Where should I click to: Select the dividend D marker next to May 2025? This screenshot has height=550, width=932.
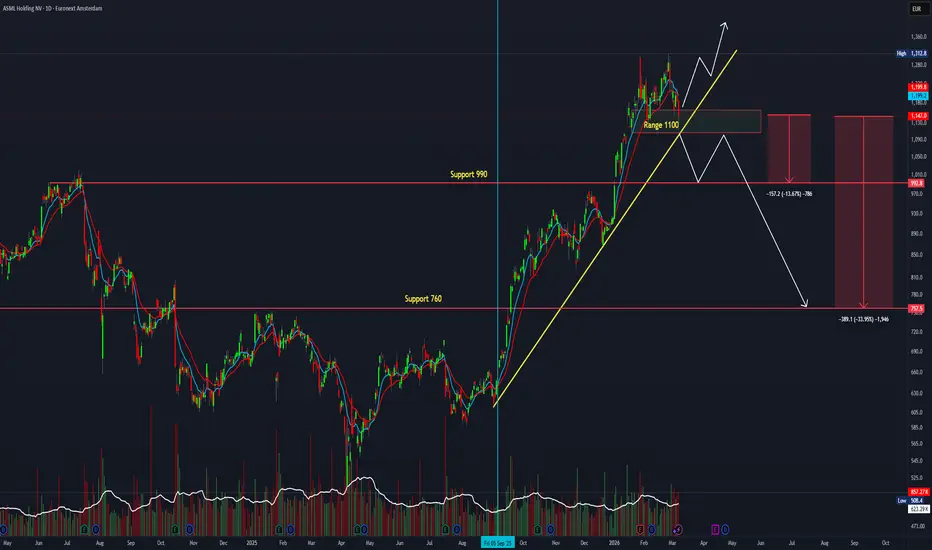click(x=364, y=529)
